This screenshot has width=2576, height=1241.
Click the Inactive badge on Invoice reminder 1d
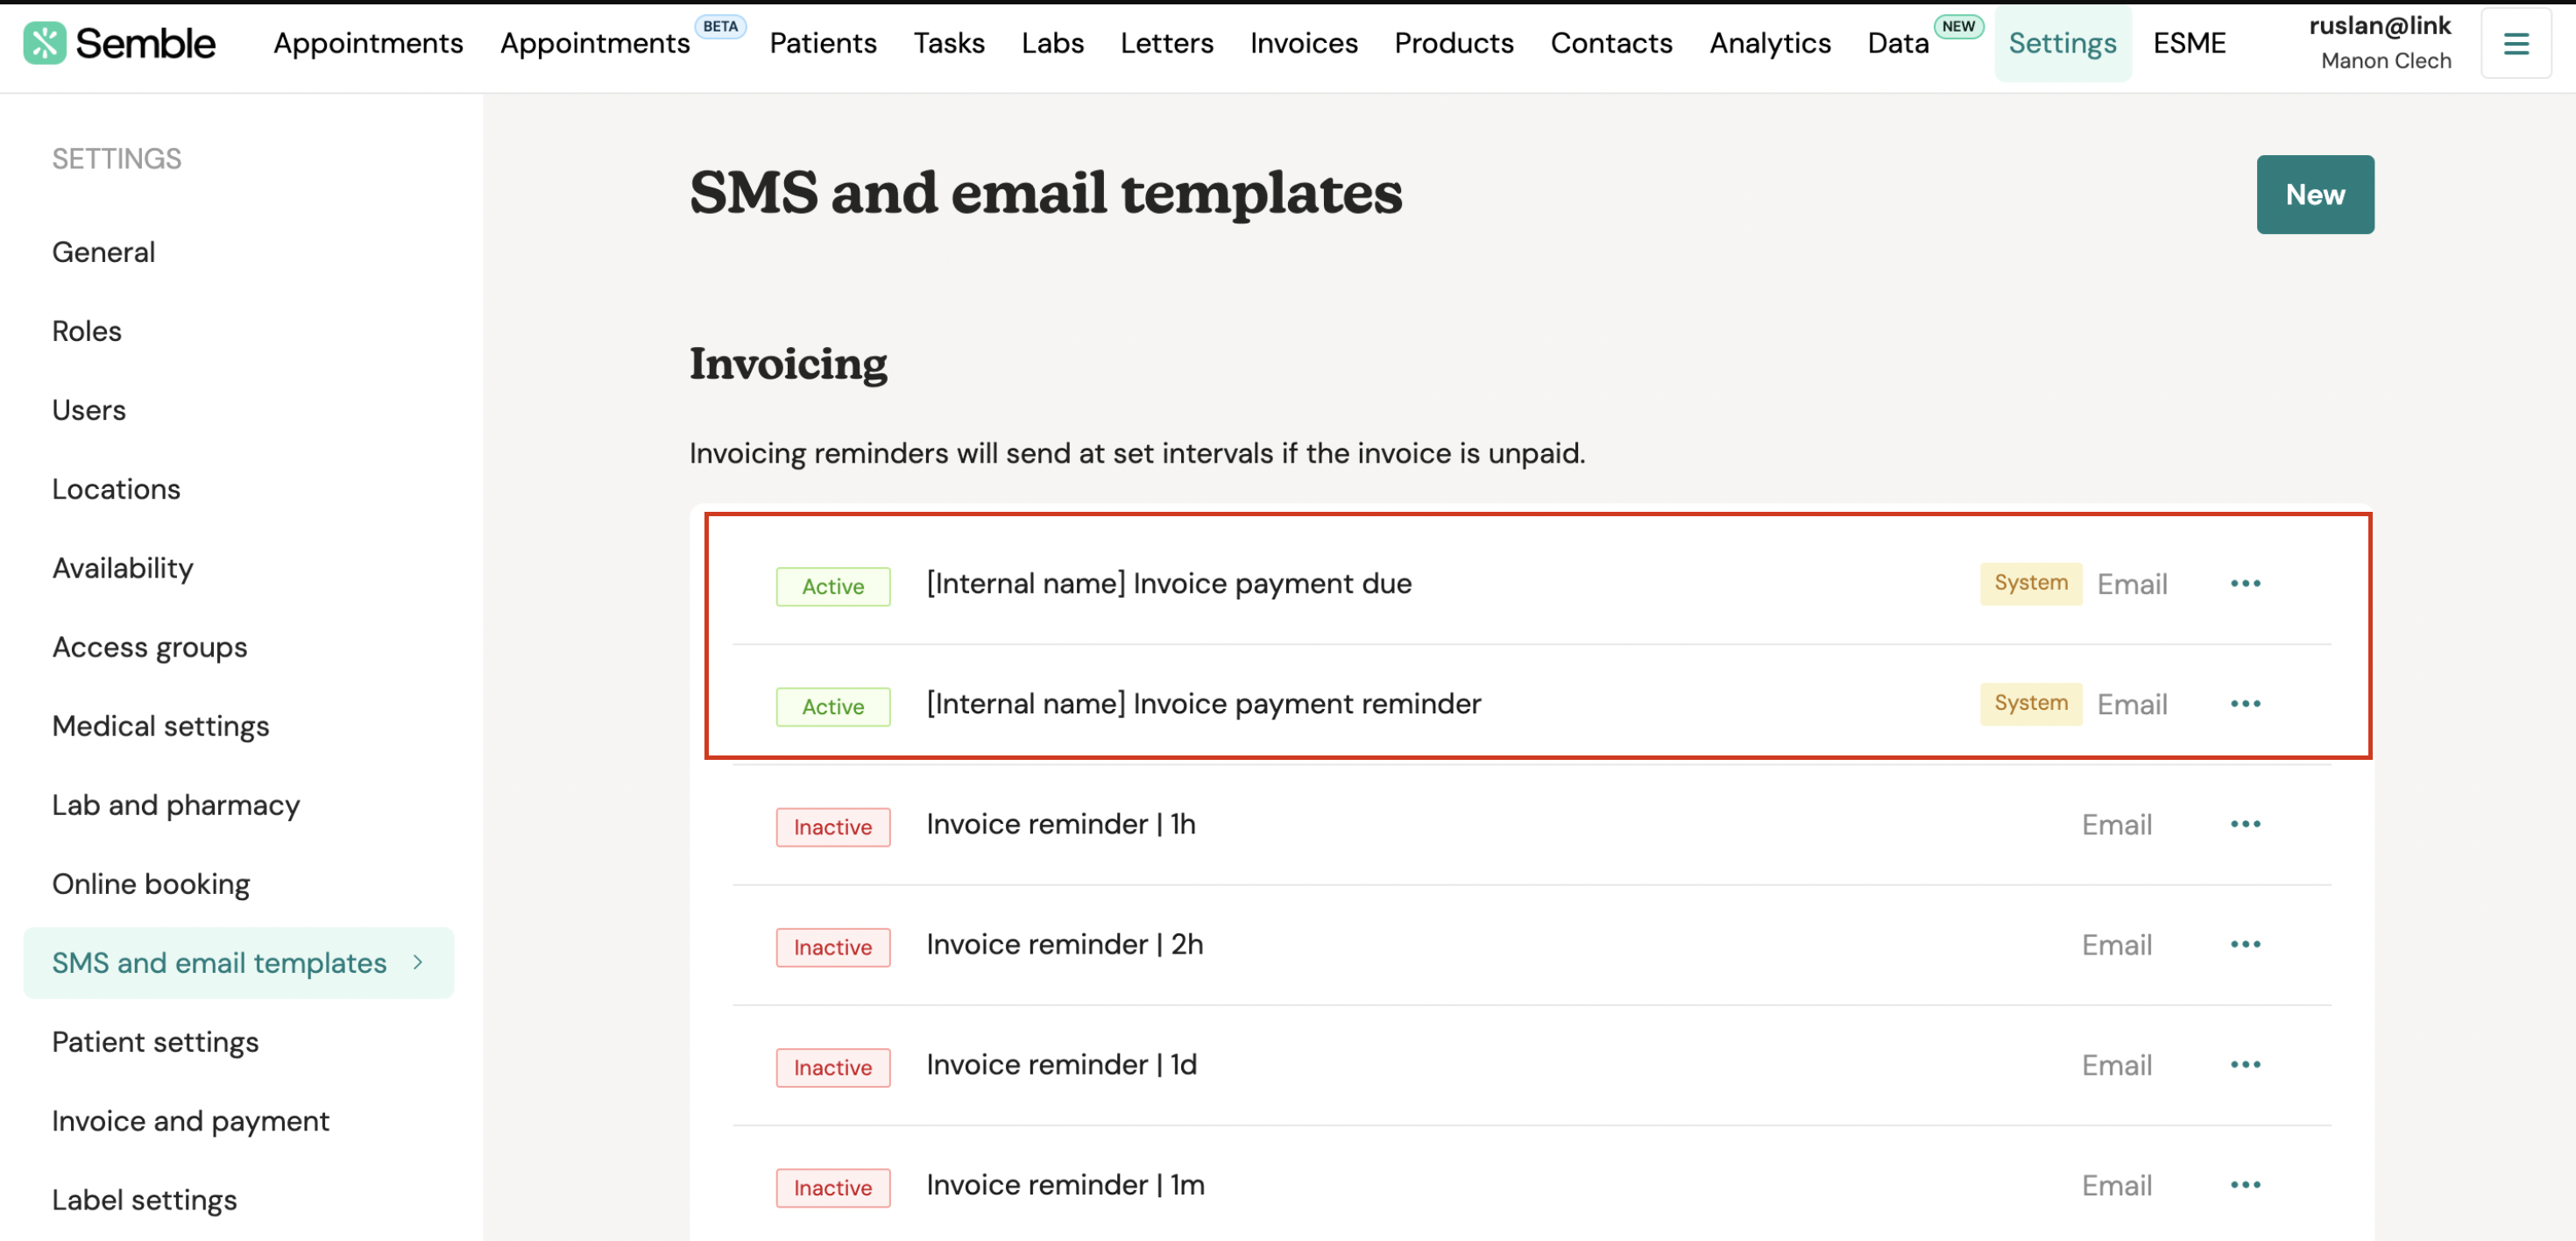833,1067
